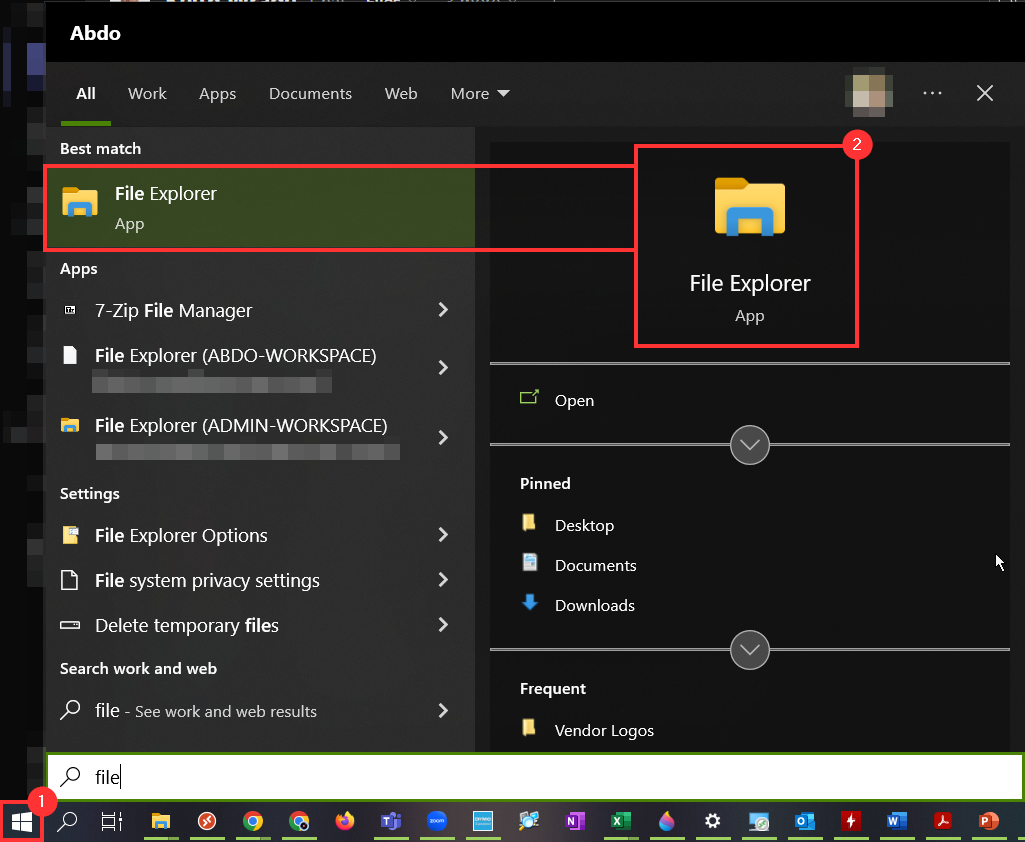The height and width of the screenshot is (842, 1025).
Task: Expand the Pinned list chevron
Action: coord(750,650)
